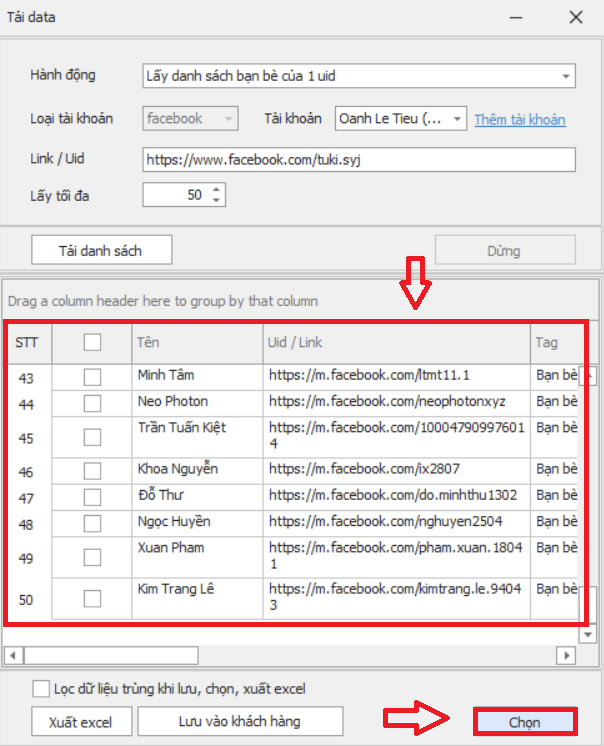Tick the select-all checkbox in header
Screen dimensions: 604x746
(92, 343)
